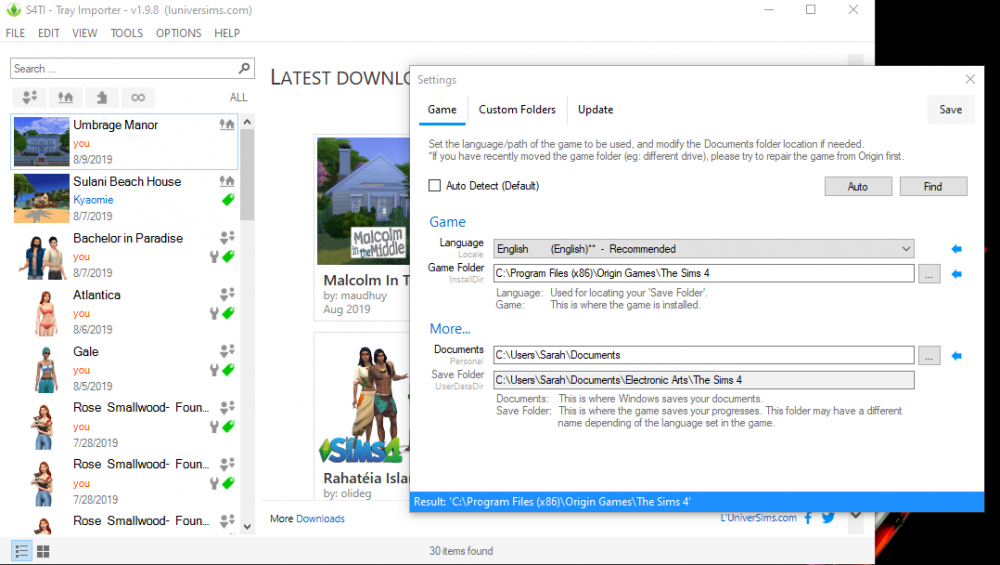The image size is (1000, 565).
Task: Click the Save Folder path field
Action: point(703,380)
